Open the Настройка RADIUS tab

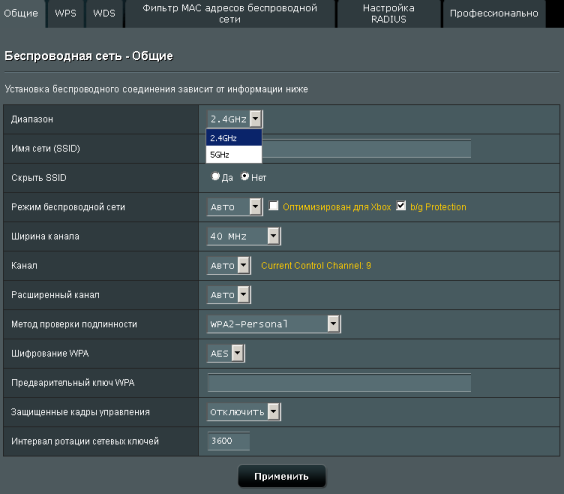[x=388, y=14]
